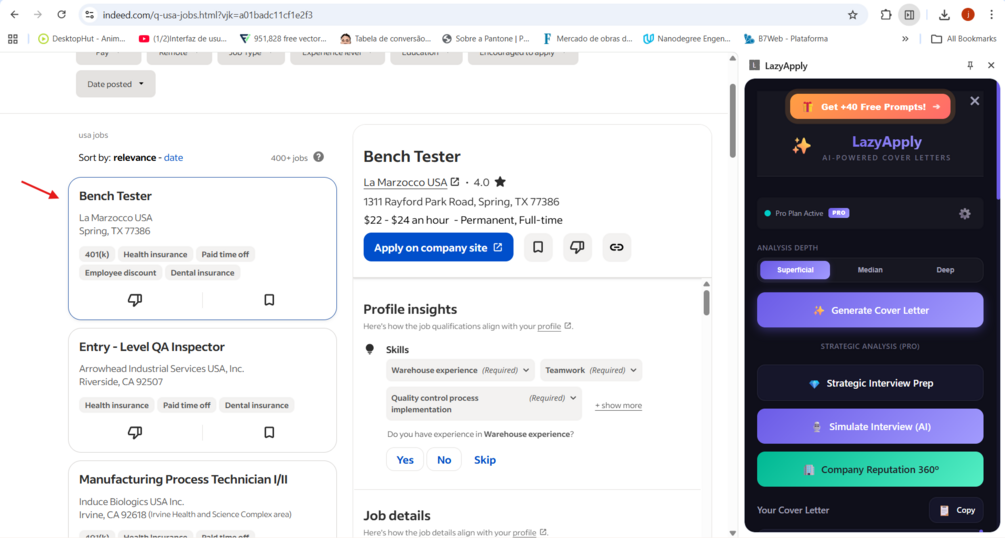Open the browser downloads icon
The height and width of the screenshot is (538, 1005).
pos(944,15)
